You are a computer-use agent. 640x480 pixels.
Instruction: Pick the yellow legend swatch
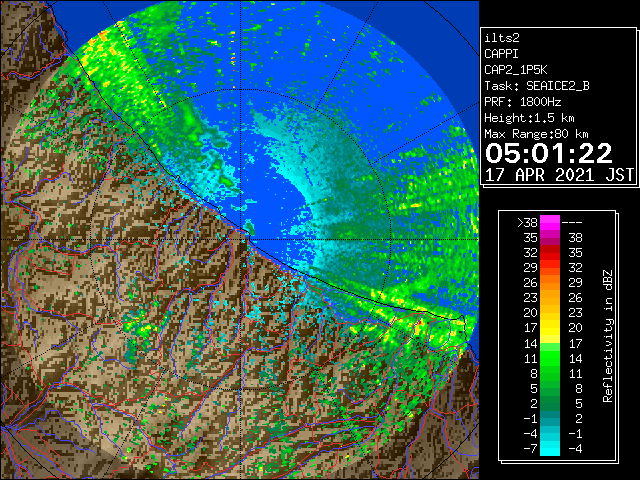click(x=550, y=328)
